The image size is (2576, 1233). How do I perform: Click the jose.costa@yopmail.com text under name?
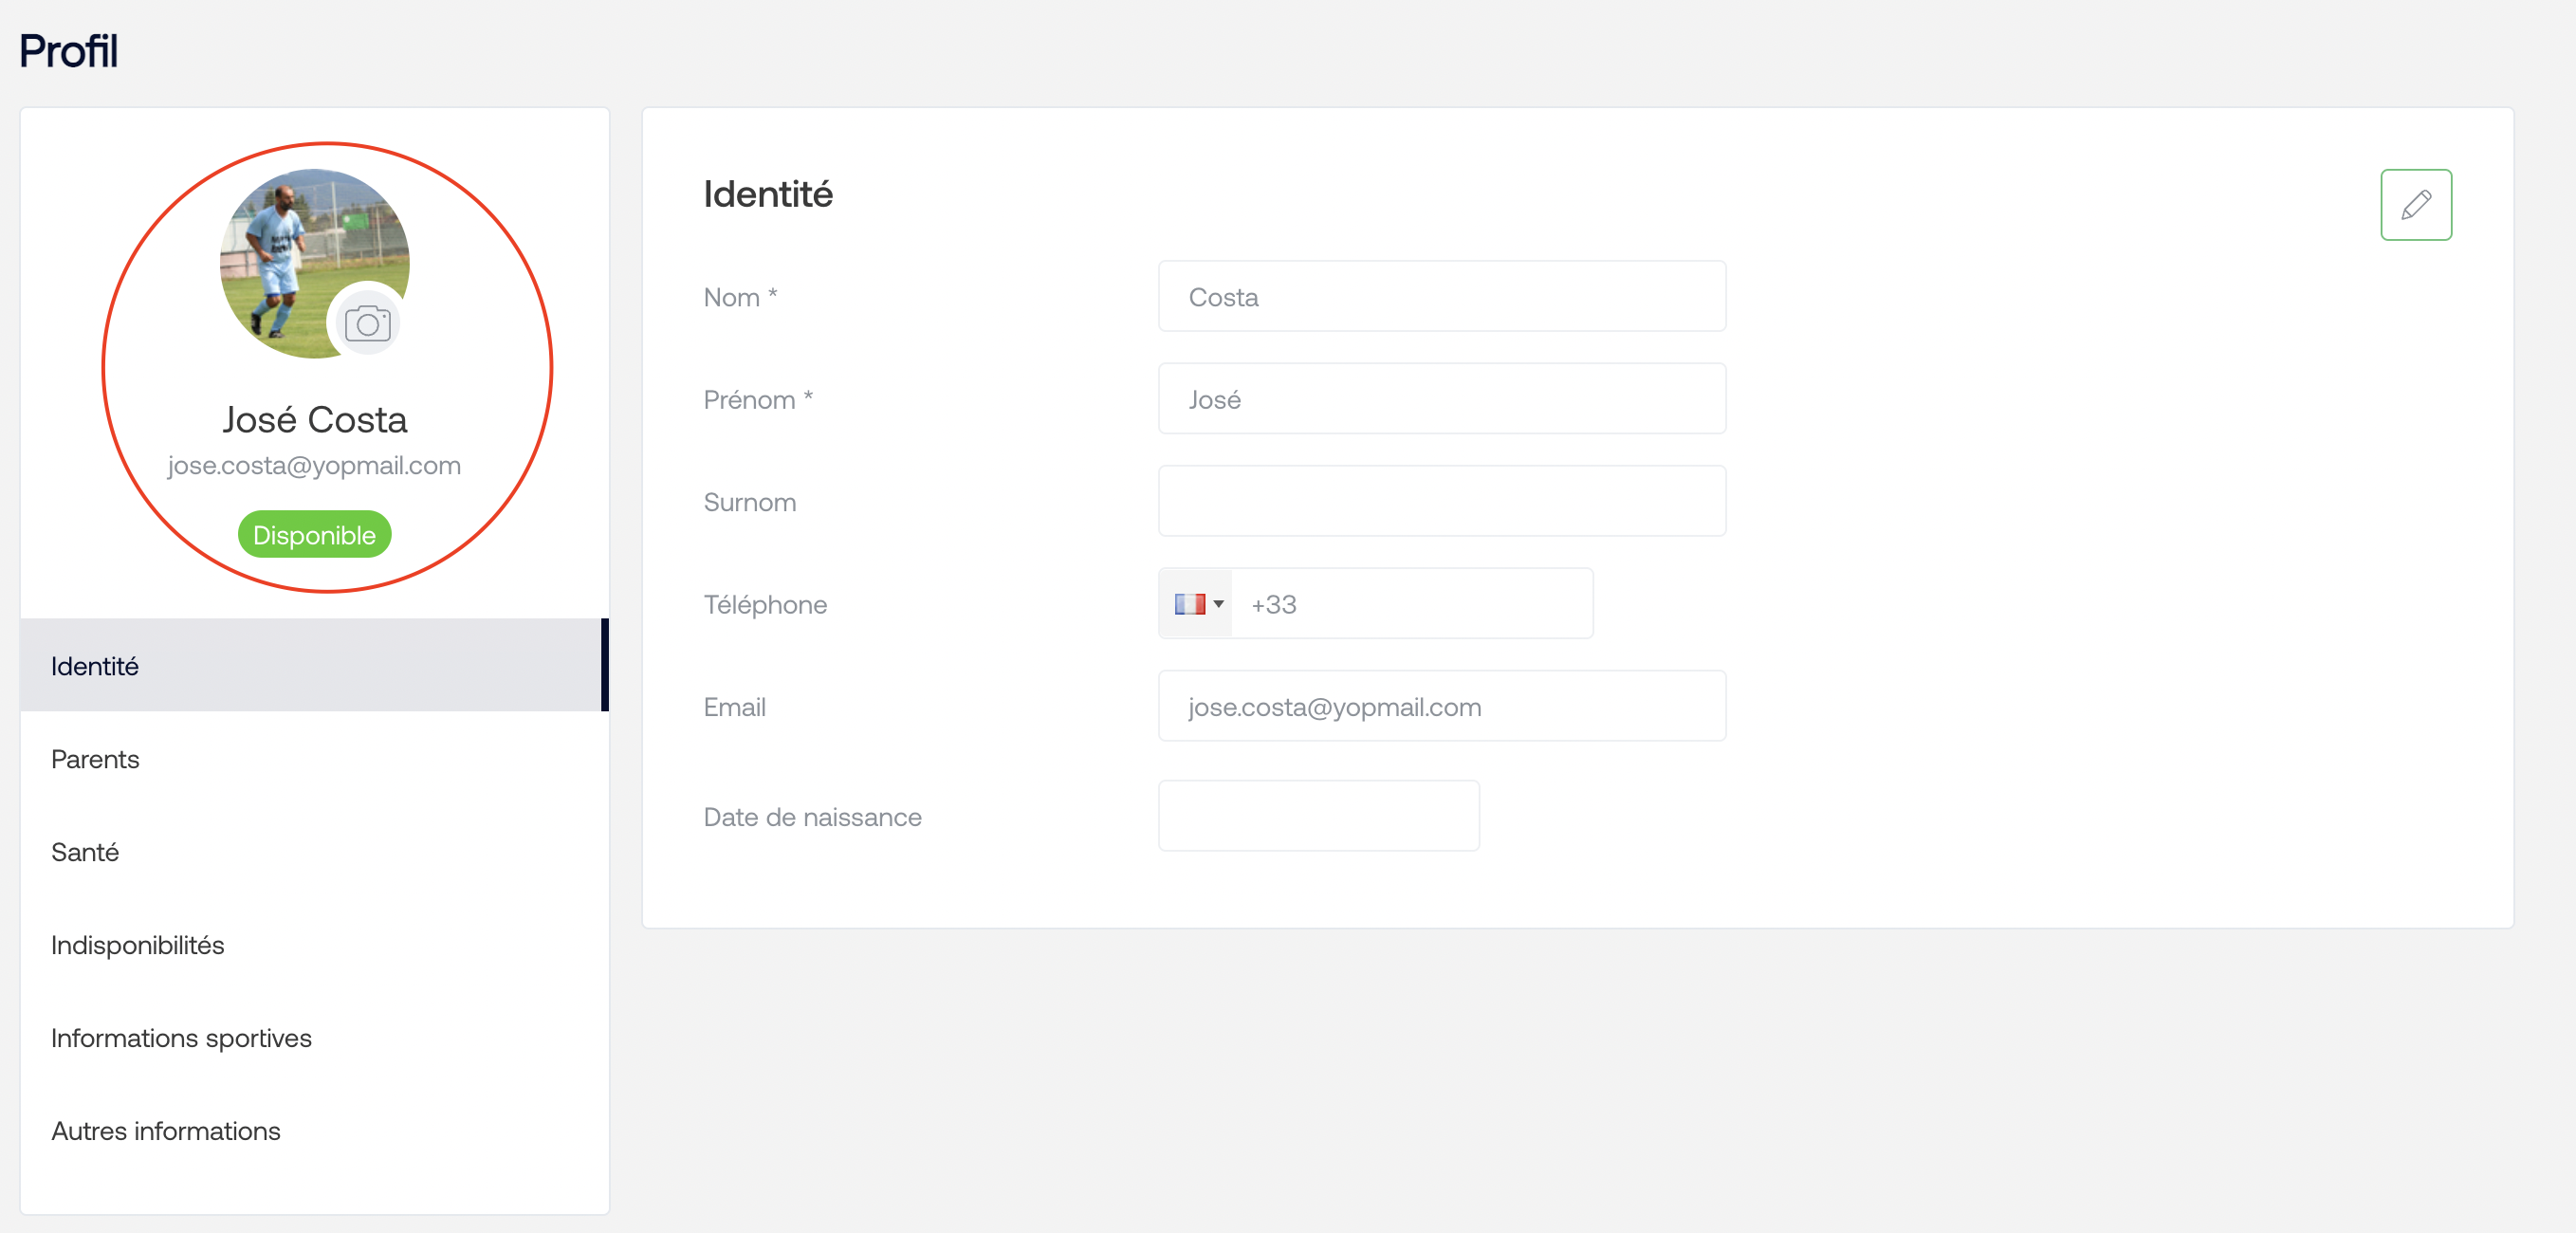pos(314,466)
